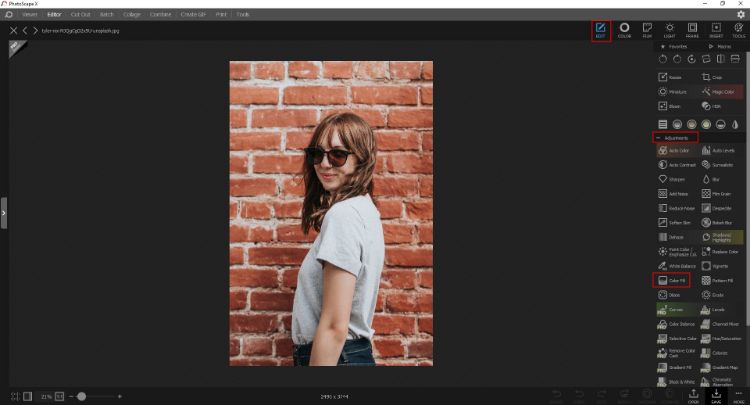Open the Light adjustments tab
Screen dimensions: 750x405
tap(670, 30)
